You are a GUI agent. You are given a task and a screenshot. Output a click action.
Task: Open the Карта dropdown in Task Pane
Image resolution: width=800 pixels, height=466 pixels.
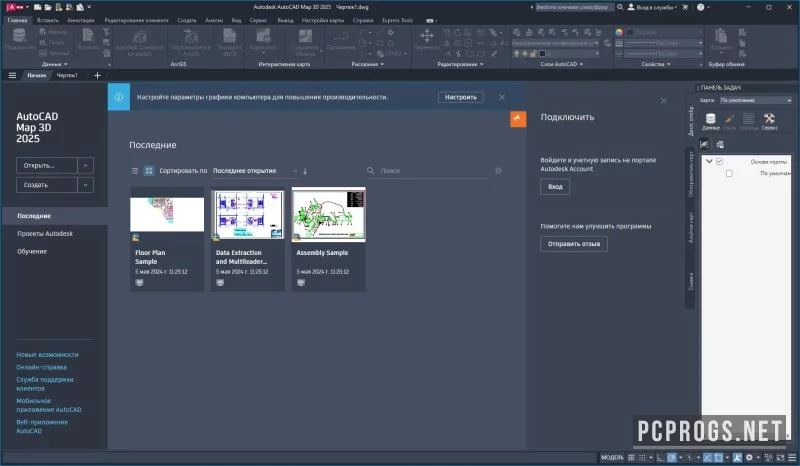tap(755, 100)
